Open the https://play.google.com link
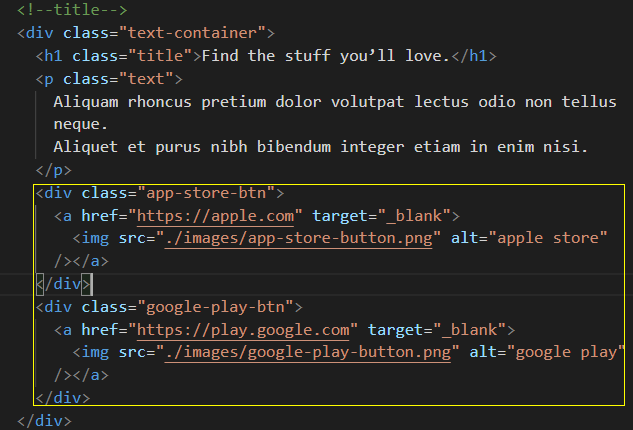 243,330
